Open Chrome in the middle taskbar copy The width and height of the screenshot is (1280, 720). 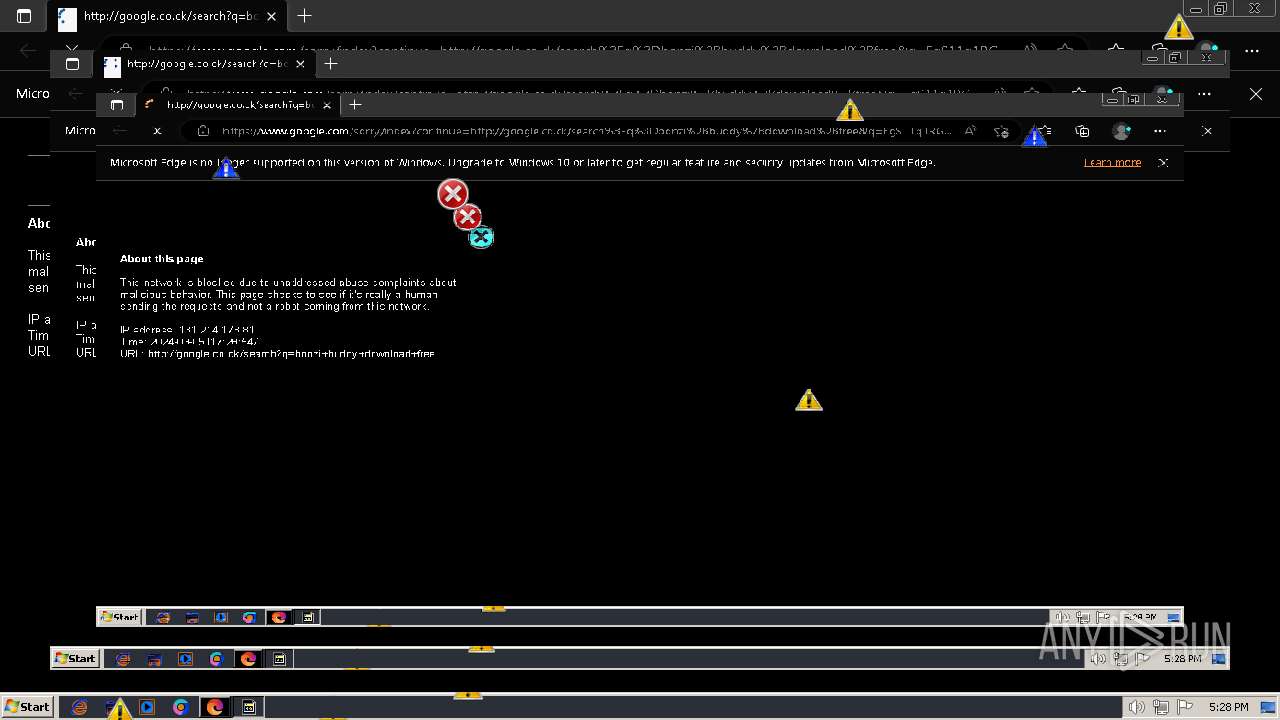(217, 659)
